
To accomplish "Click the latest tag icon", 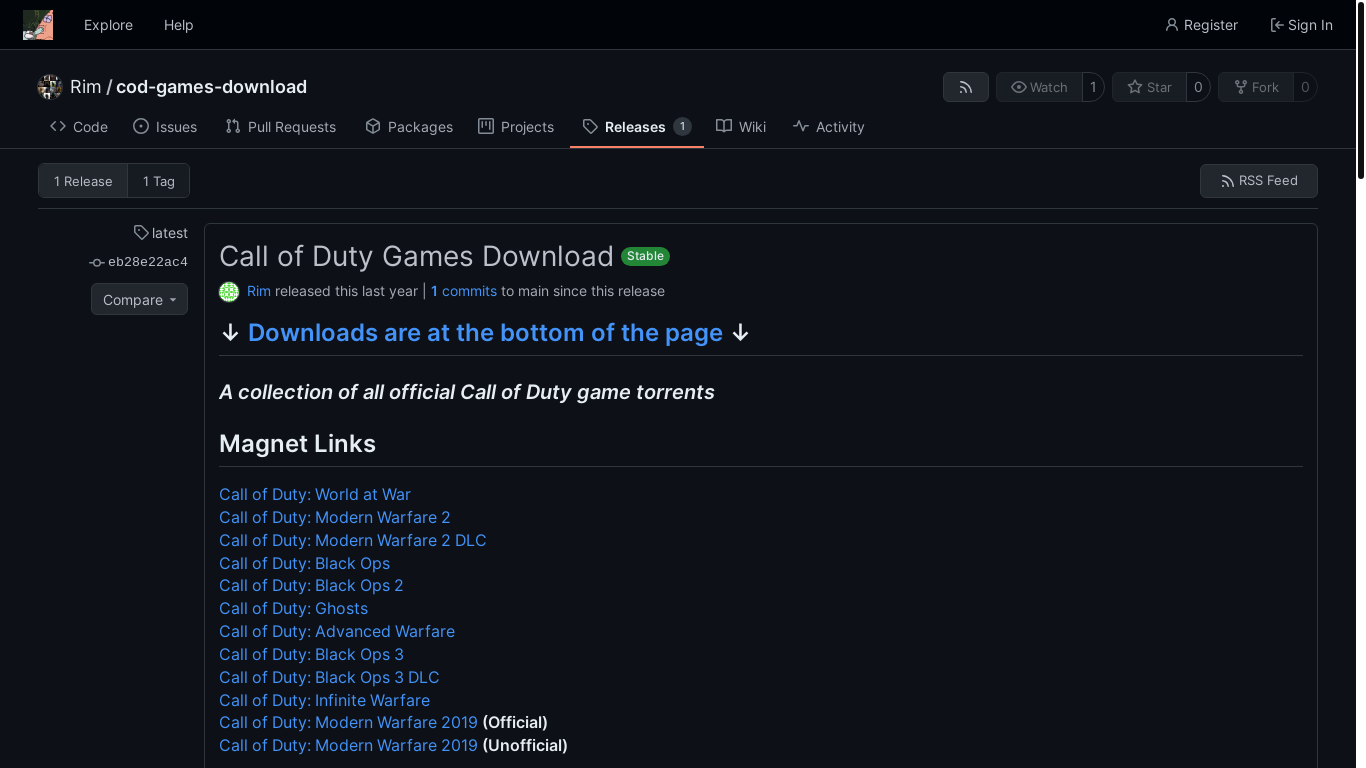I will coord(141,232).
